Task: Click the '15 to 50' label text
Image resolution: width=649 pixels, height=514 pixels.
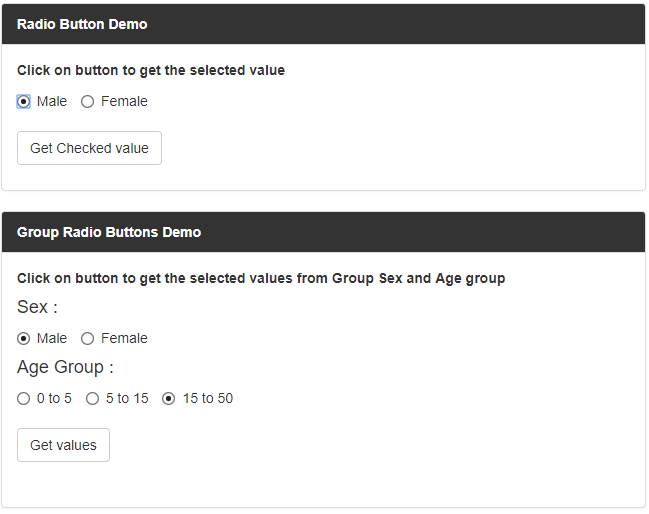Action: click(x=207, y=398)
